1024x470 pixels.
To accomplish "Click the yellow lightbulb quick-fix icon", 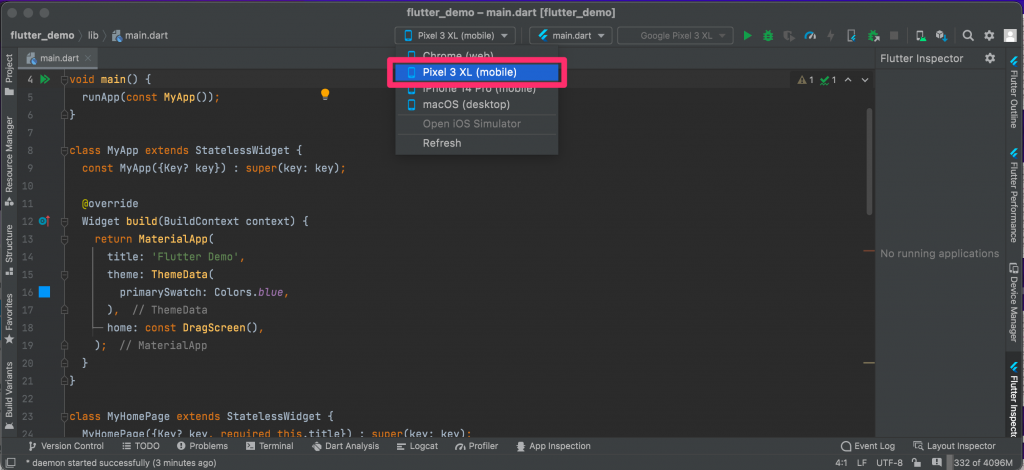I will (325, 95).
